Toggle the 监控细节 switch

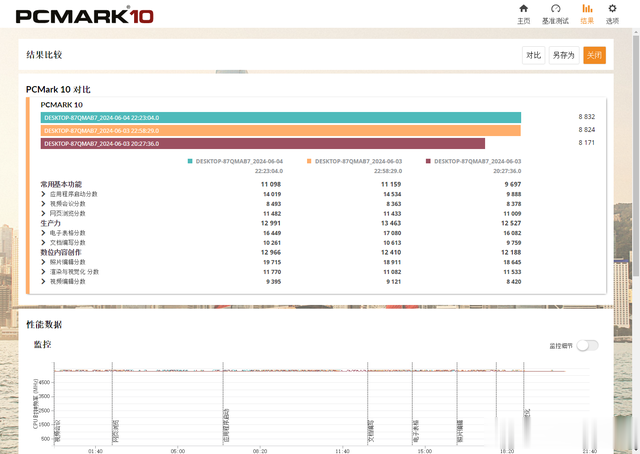(587, 345)
